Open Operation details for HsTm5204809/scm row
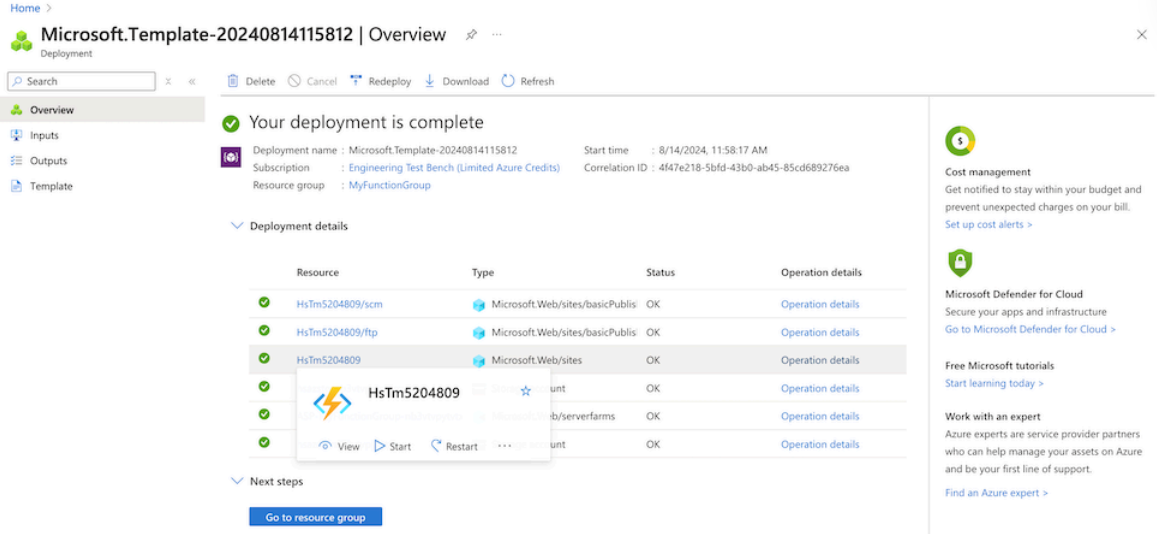The image size is (1157, 534). (x=820, y=304)
